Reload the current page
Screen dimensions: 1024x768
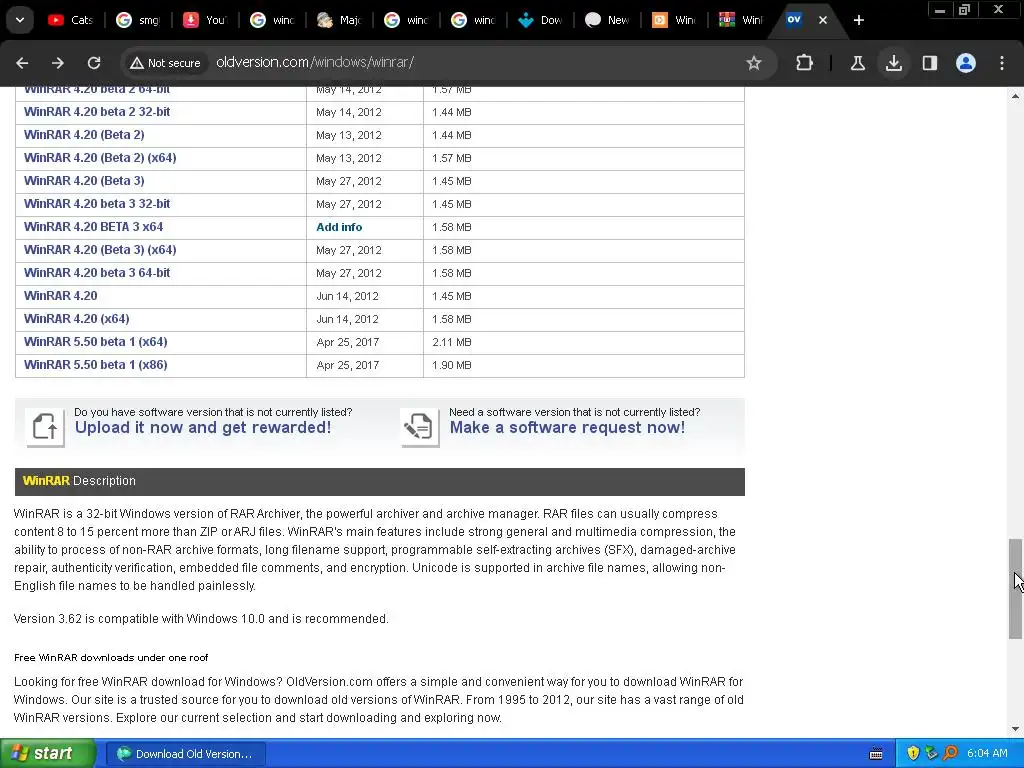pyautogui.click(x=94, y=63)
